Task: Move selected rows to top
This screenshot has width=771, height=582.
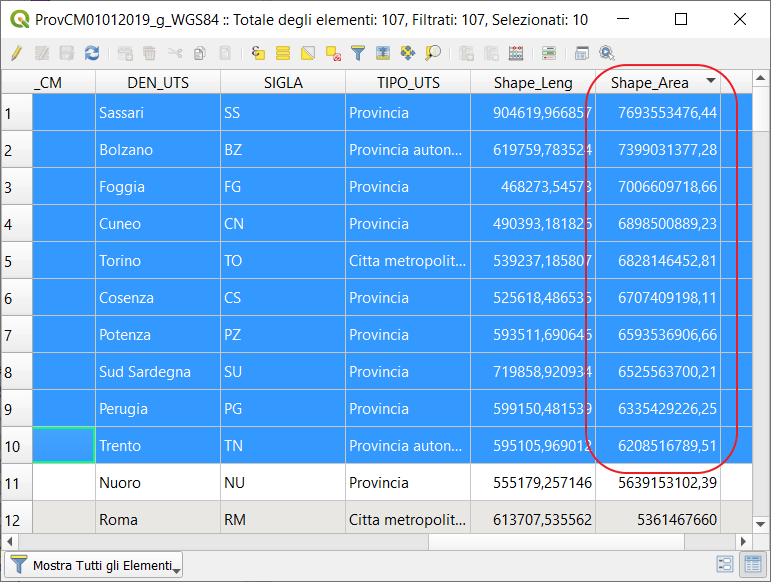Action: [x=383, y=53]
